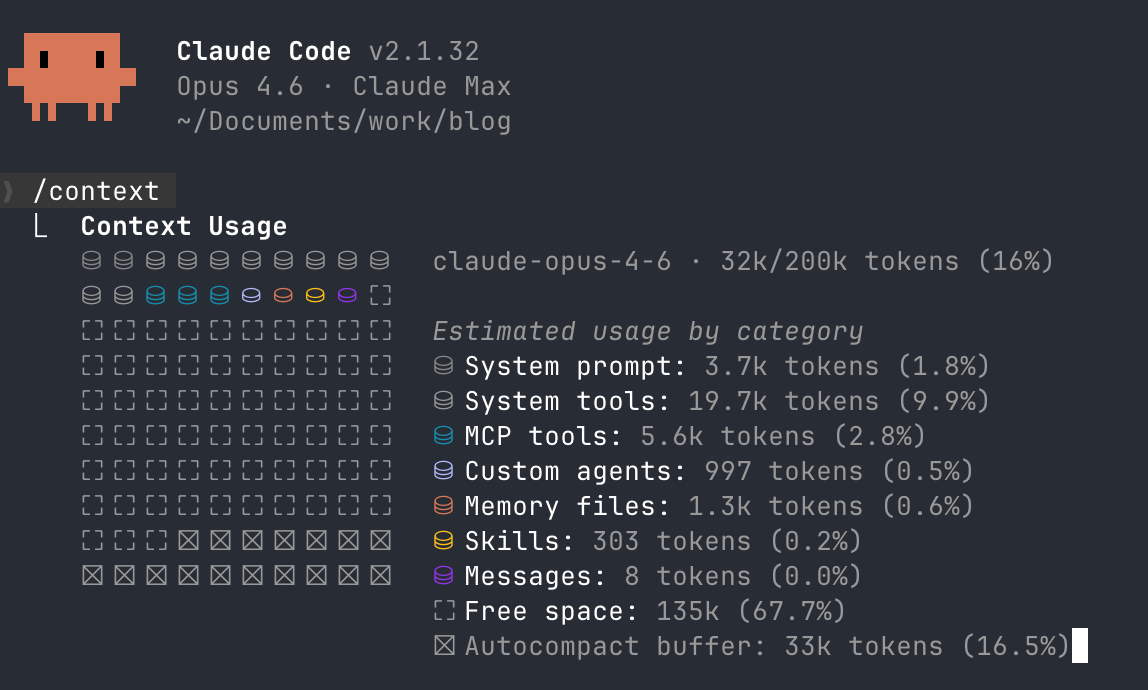This screenshot has height=690, width=1148.
Task: Click the Context Usage heading
Action: (x=184, y=226)
